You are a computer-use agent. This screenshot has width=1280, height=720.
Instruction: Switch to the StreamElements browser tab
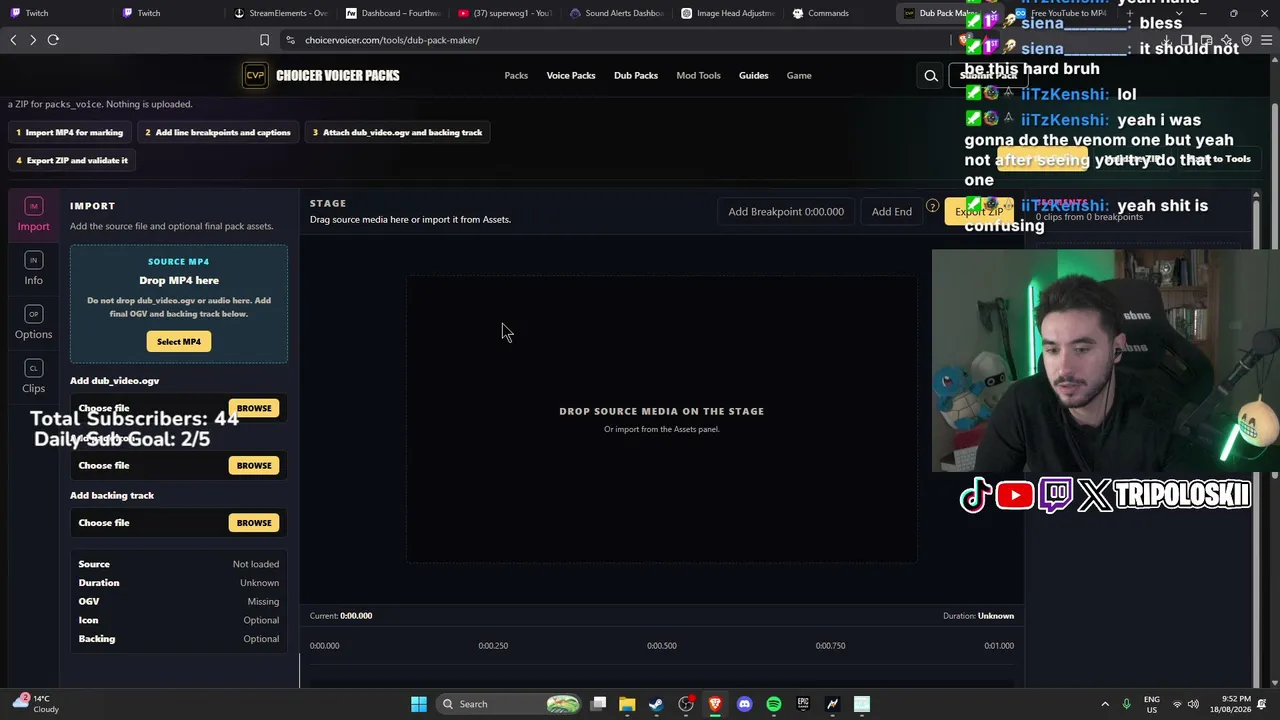[x=281, y=13]
